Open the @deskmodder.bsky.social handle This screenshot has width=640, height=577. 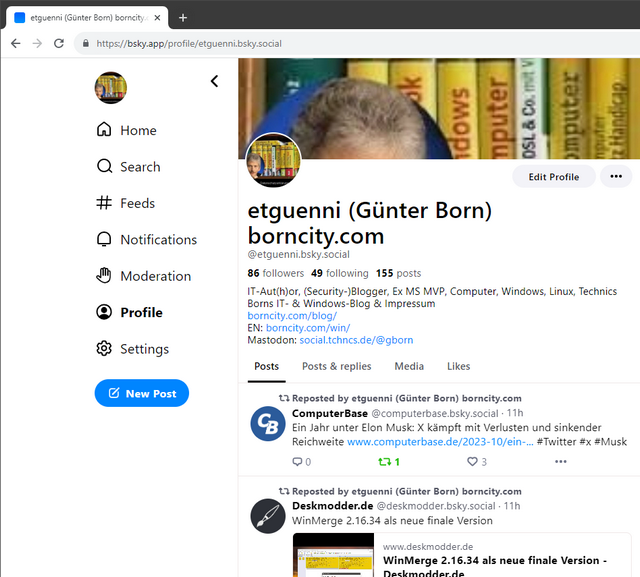[436, 506]
